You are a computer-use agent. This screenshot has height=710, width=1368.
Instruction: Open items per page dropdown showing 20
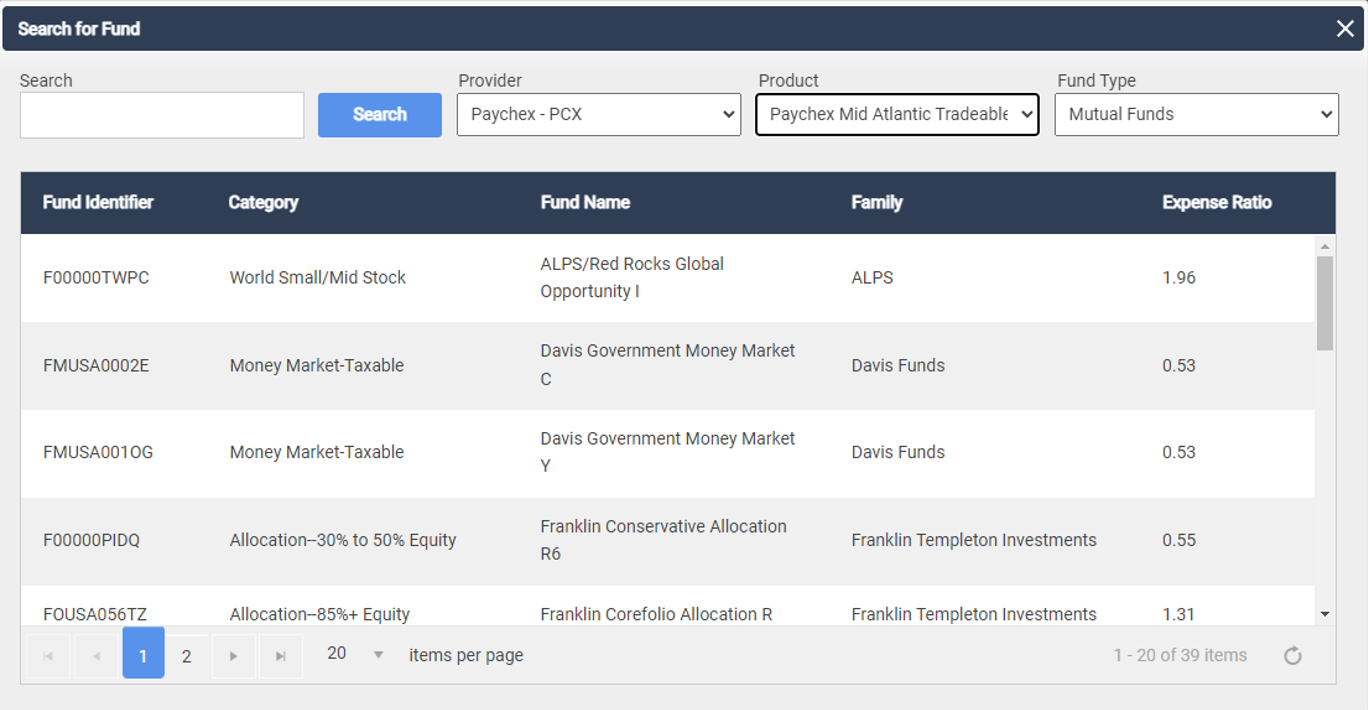[355, 654]
